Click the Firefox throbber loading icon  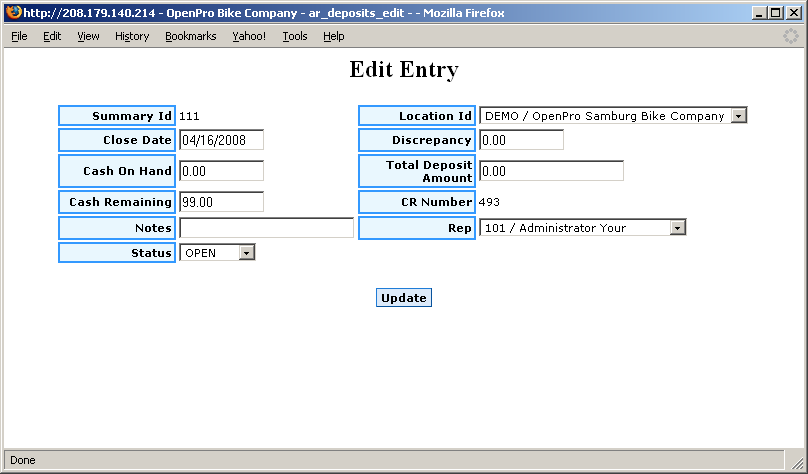click(x=790, y=36)
